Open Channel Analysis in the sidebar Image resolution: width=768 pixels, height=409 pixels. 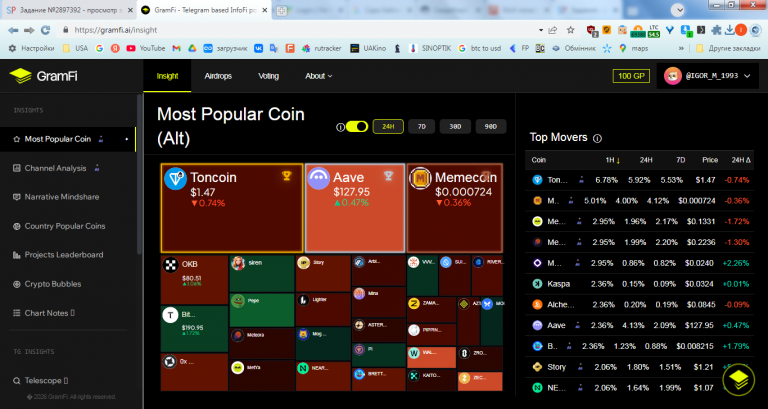pyautogui.click(x=68, y=168)
